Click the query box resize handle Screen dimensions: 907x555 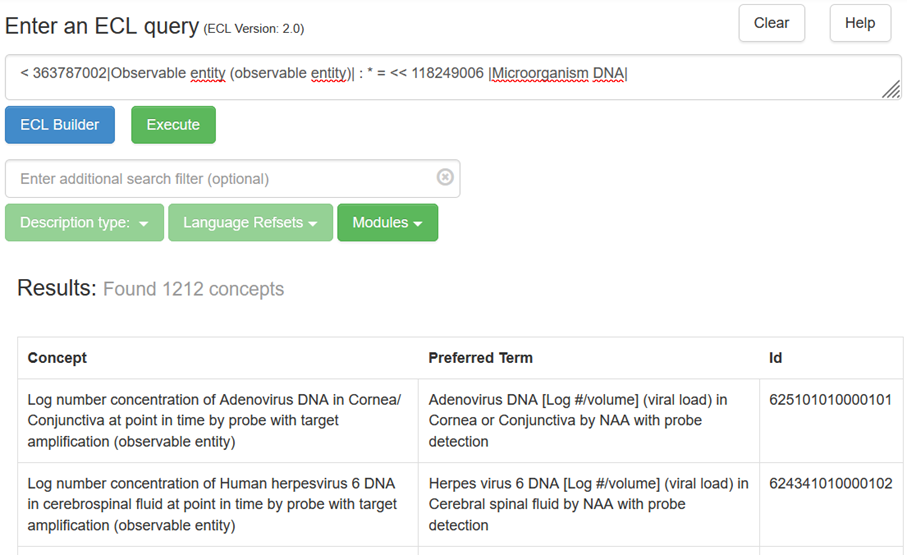[x=890, y=90]
